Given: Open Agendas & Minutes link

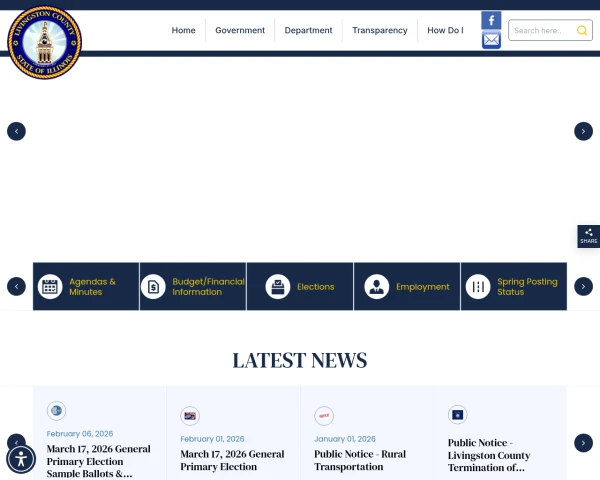Looking at the screenshot, I should pos(93,287).
